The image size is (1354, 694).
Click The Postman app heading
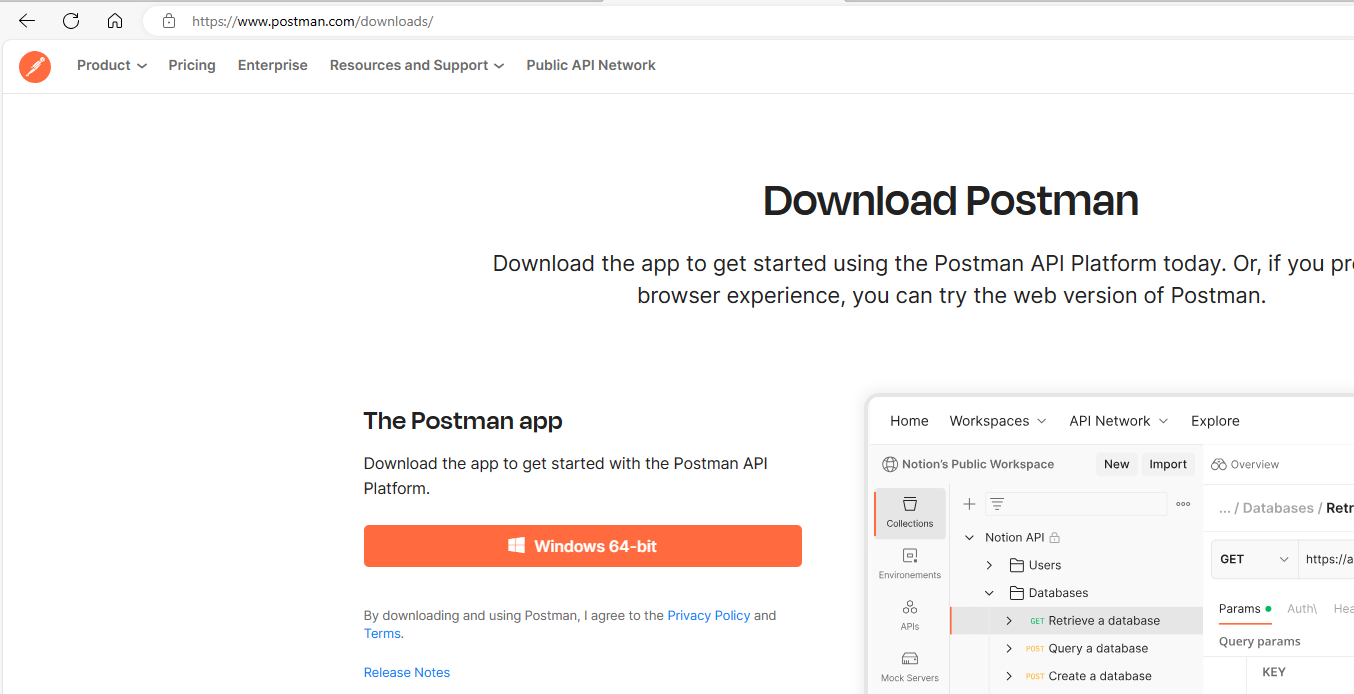(463, 421)
